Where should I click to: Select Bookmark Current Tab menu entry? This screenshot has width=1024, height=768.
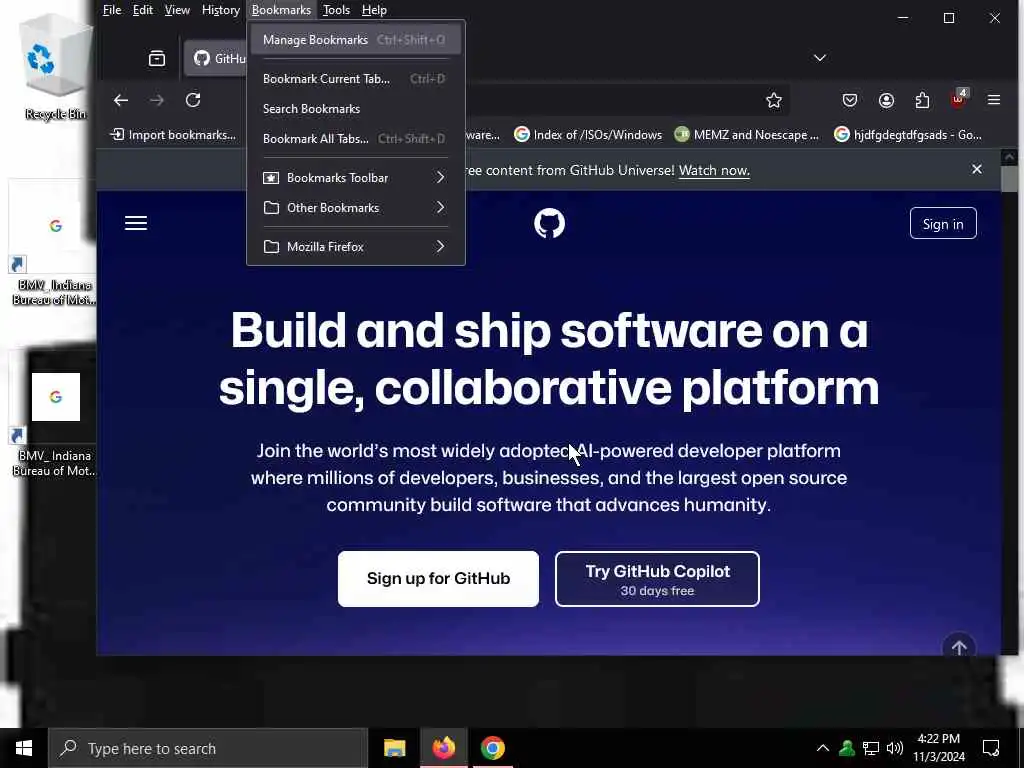point(355,78)
